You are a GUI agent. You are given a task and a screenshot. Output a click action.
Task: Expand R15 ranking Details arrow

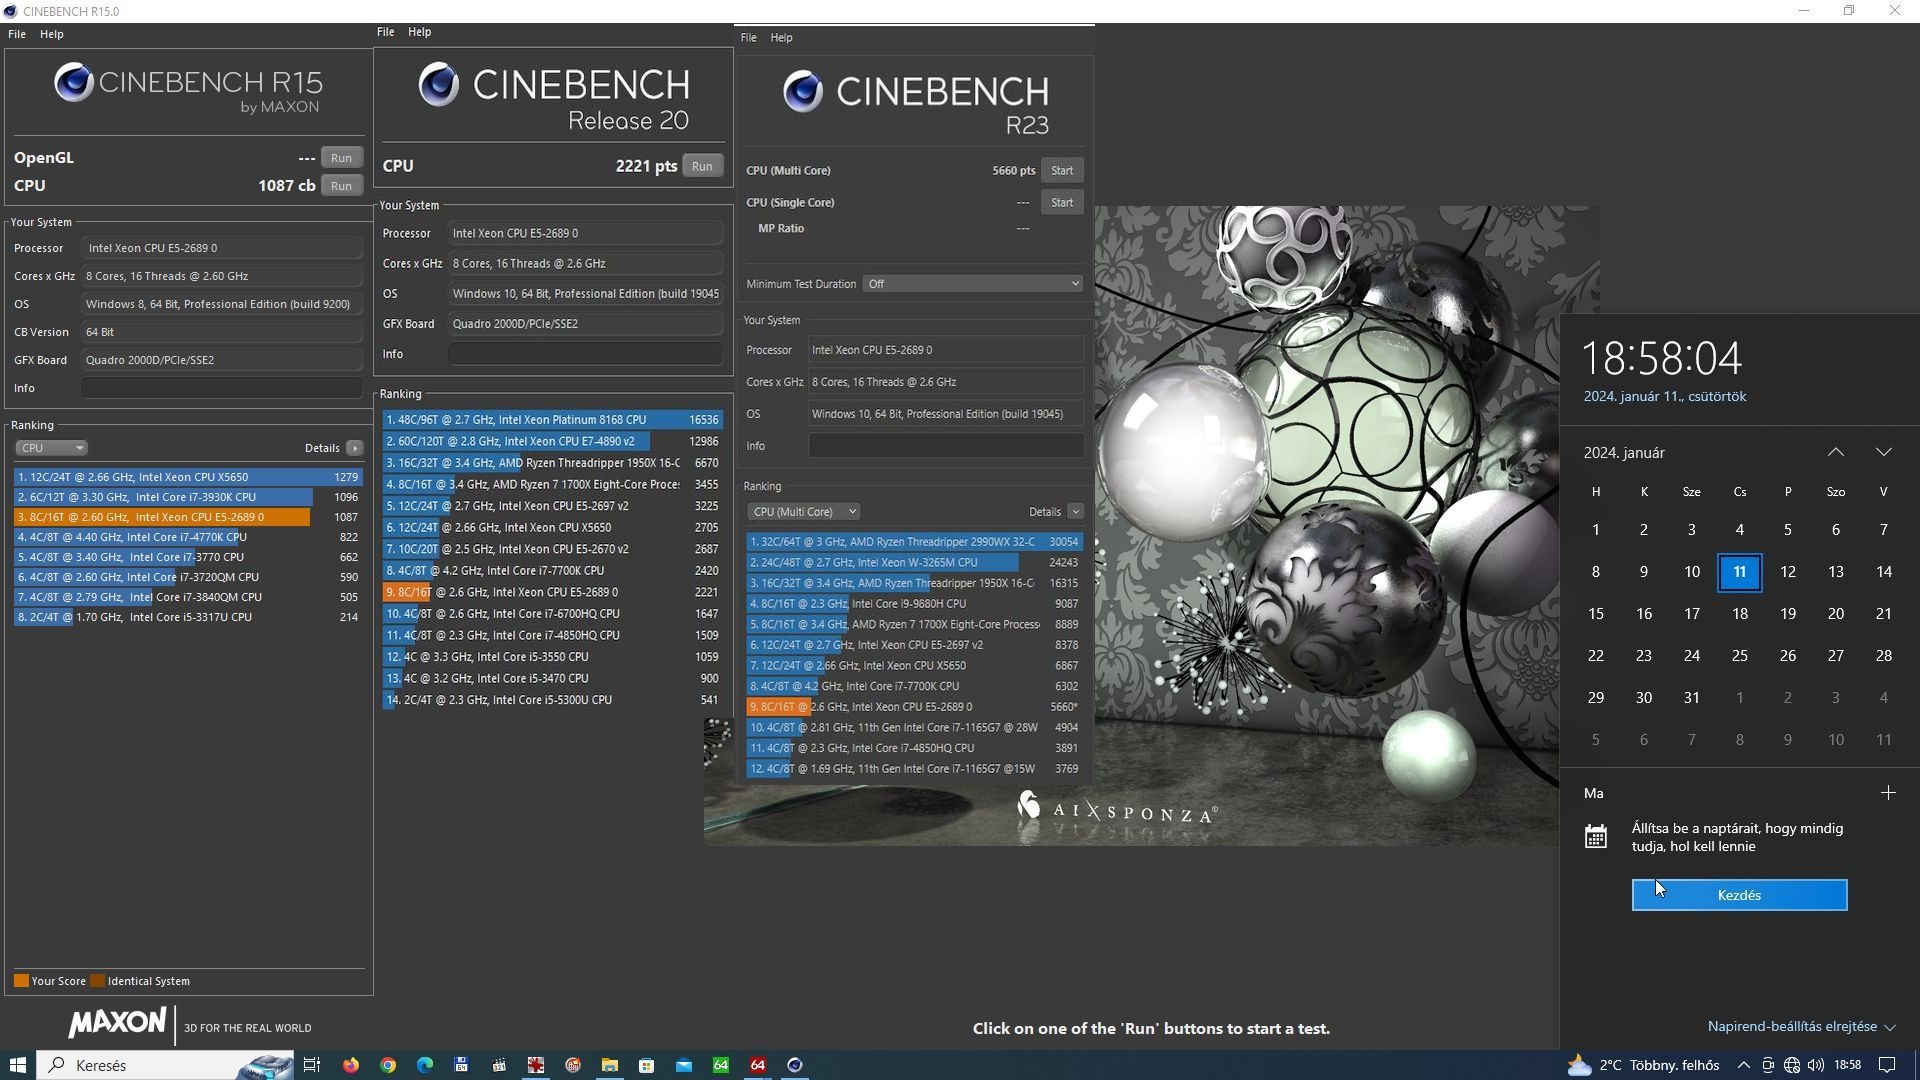[355, 448]
